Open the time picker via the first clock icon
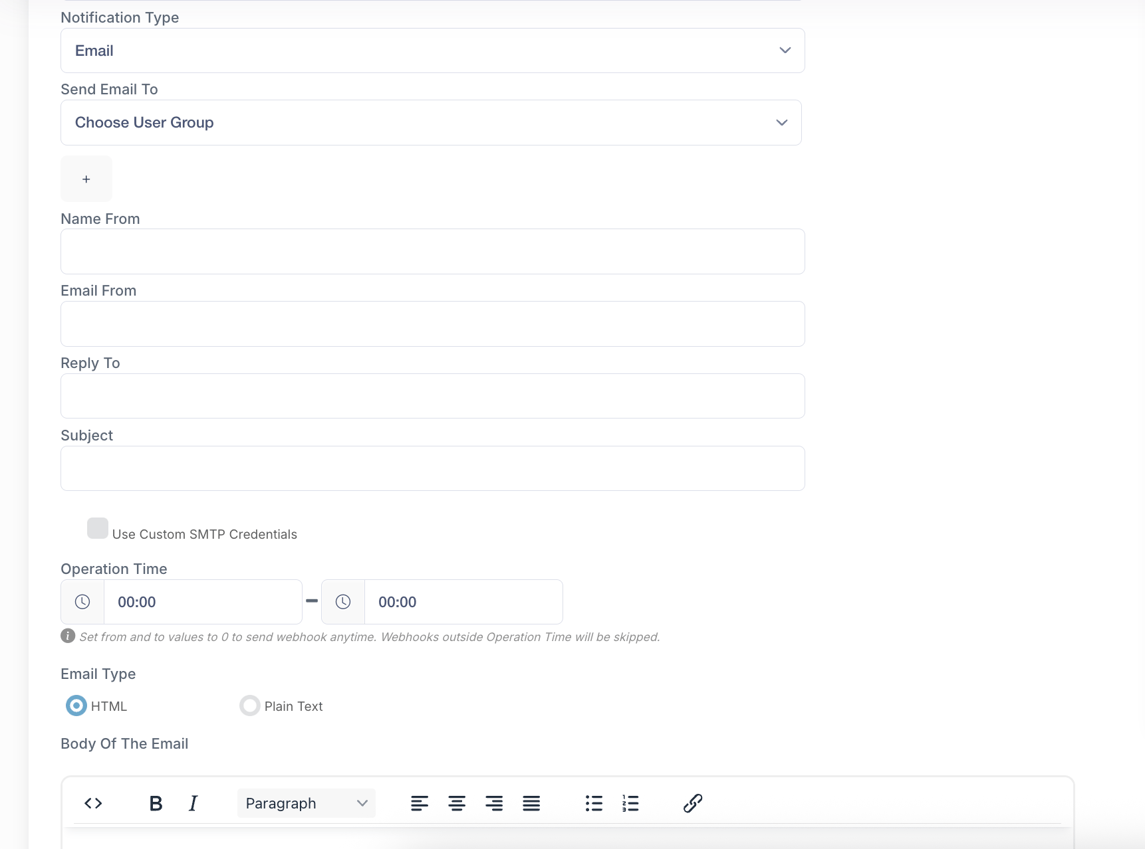 [x=82, y=601]
